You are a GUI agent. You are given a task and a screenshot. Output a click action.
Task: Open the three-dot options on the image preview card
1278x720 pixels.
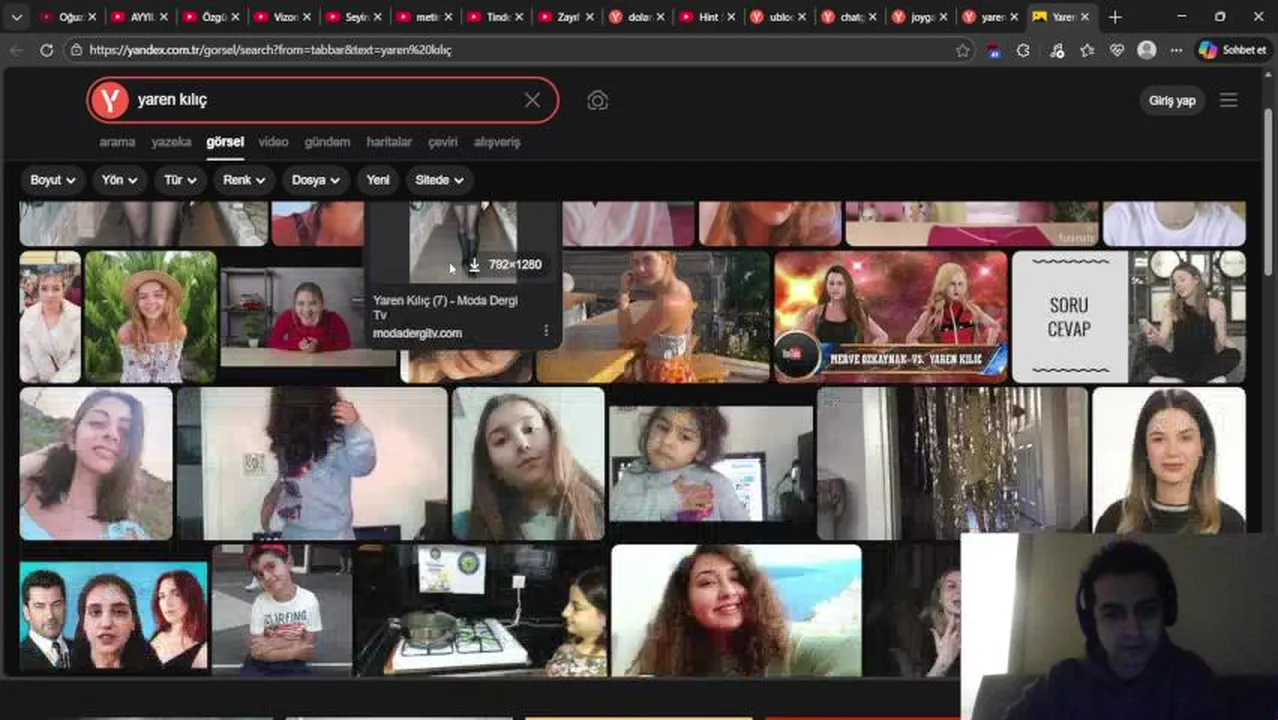545,330
